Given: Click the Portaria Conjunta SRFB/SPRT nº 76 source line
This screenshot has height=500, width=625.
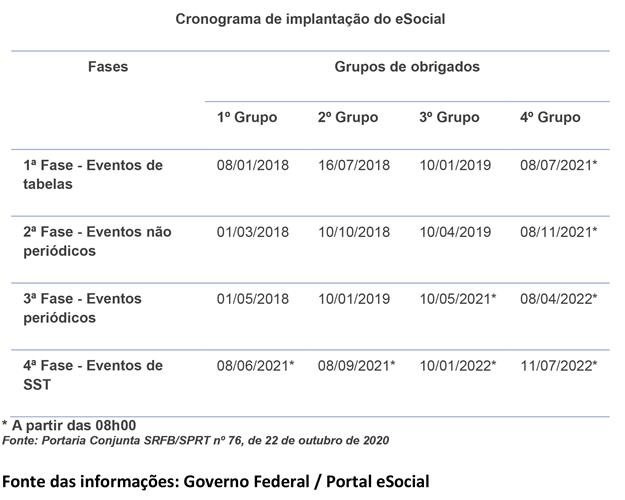Looking at the screenshot, I should click(196, 440).
